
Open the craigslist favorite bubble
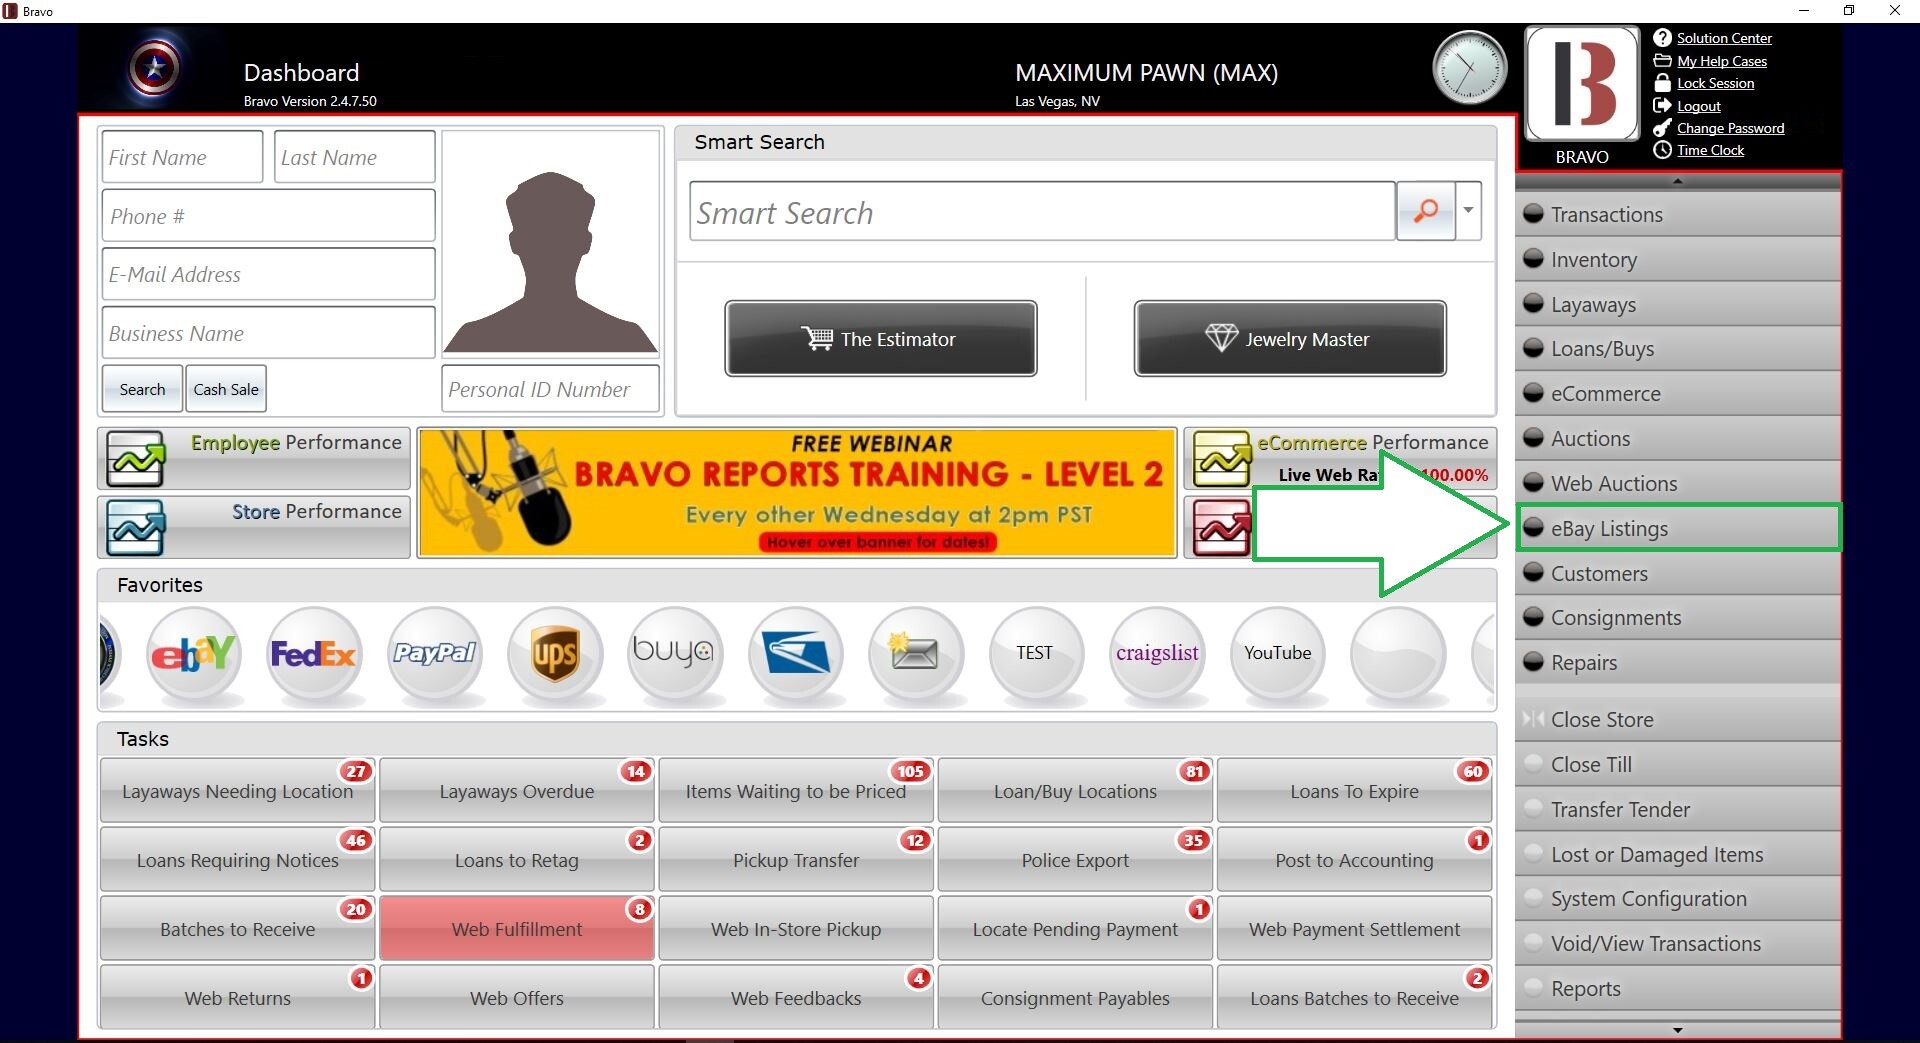1157,654
